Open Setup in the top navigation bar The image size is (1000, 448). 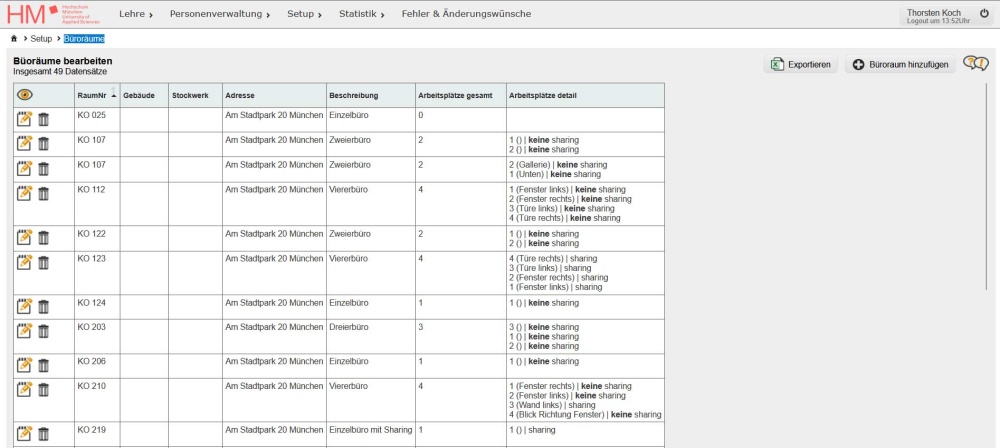[x=304, y=14]
